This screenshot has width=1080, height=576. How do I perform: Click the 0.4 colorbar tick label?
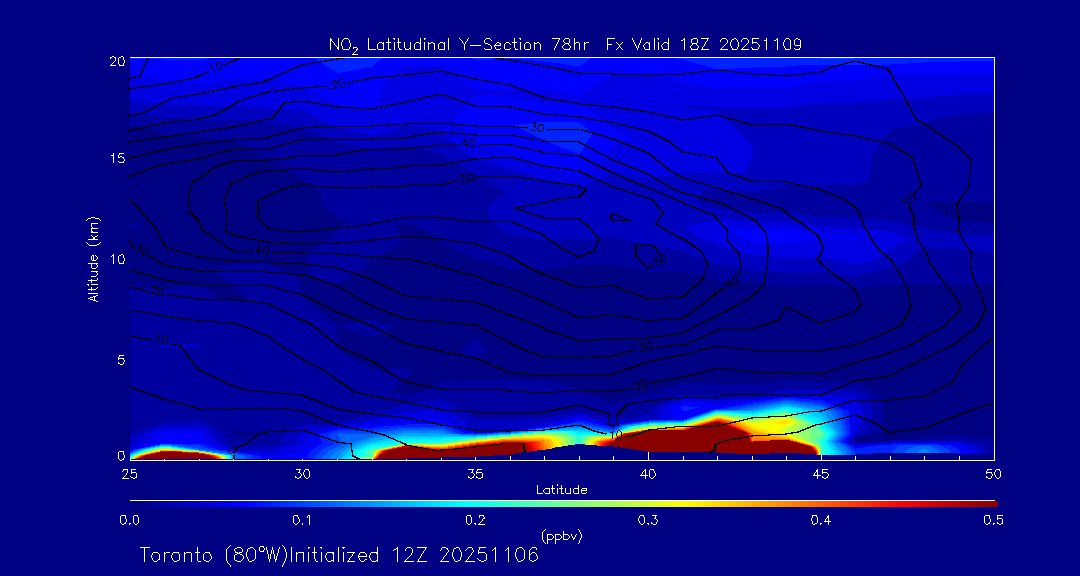point(821,520)
